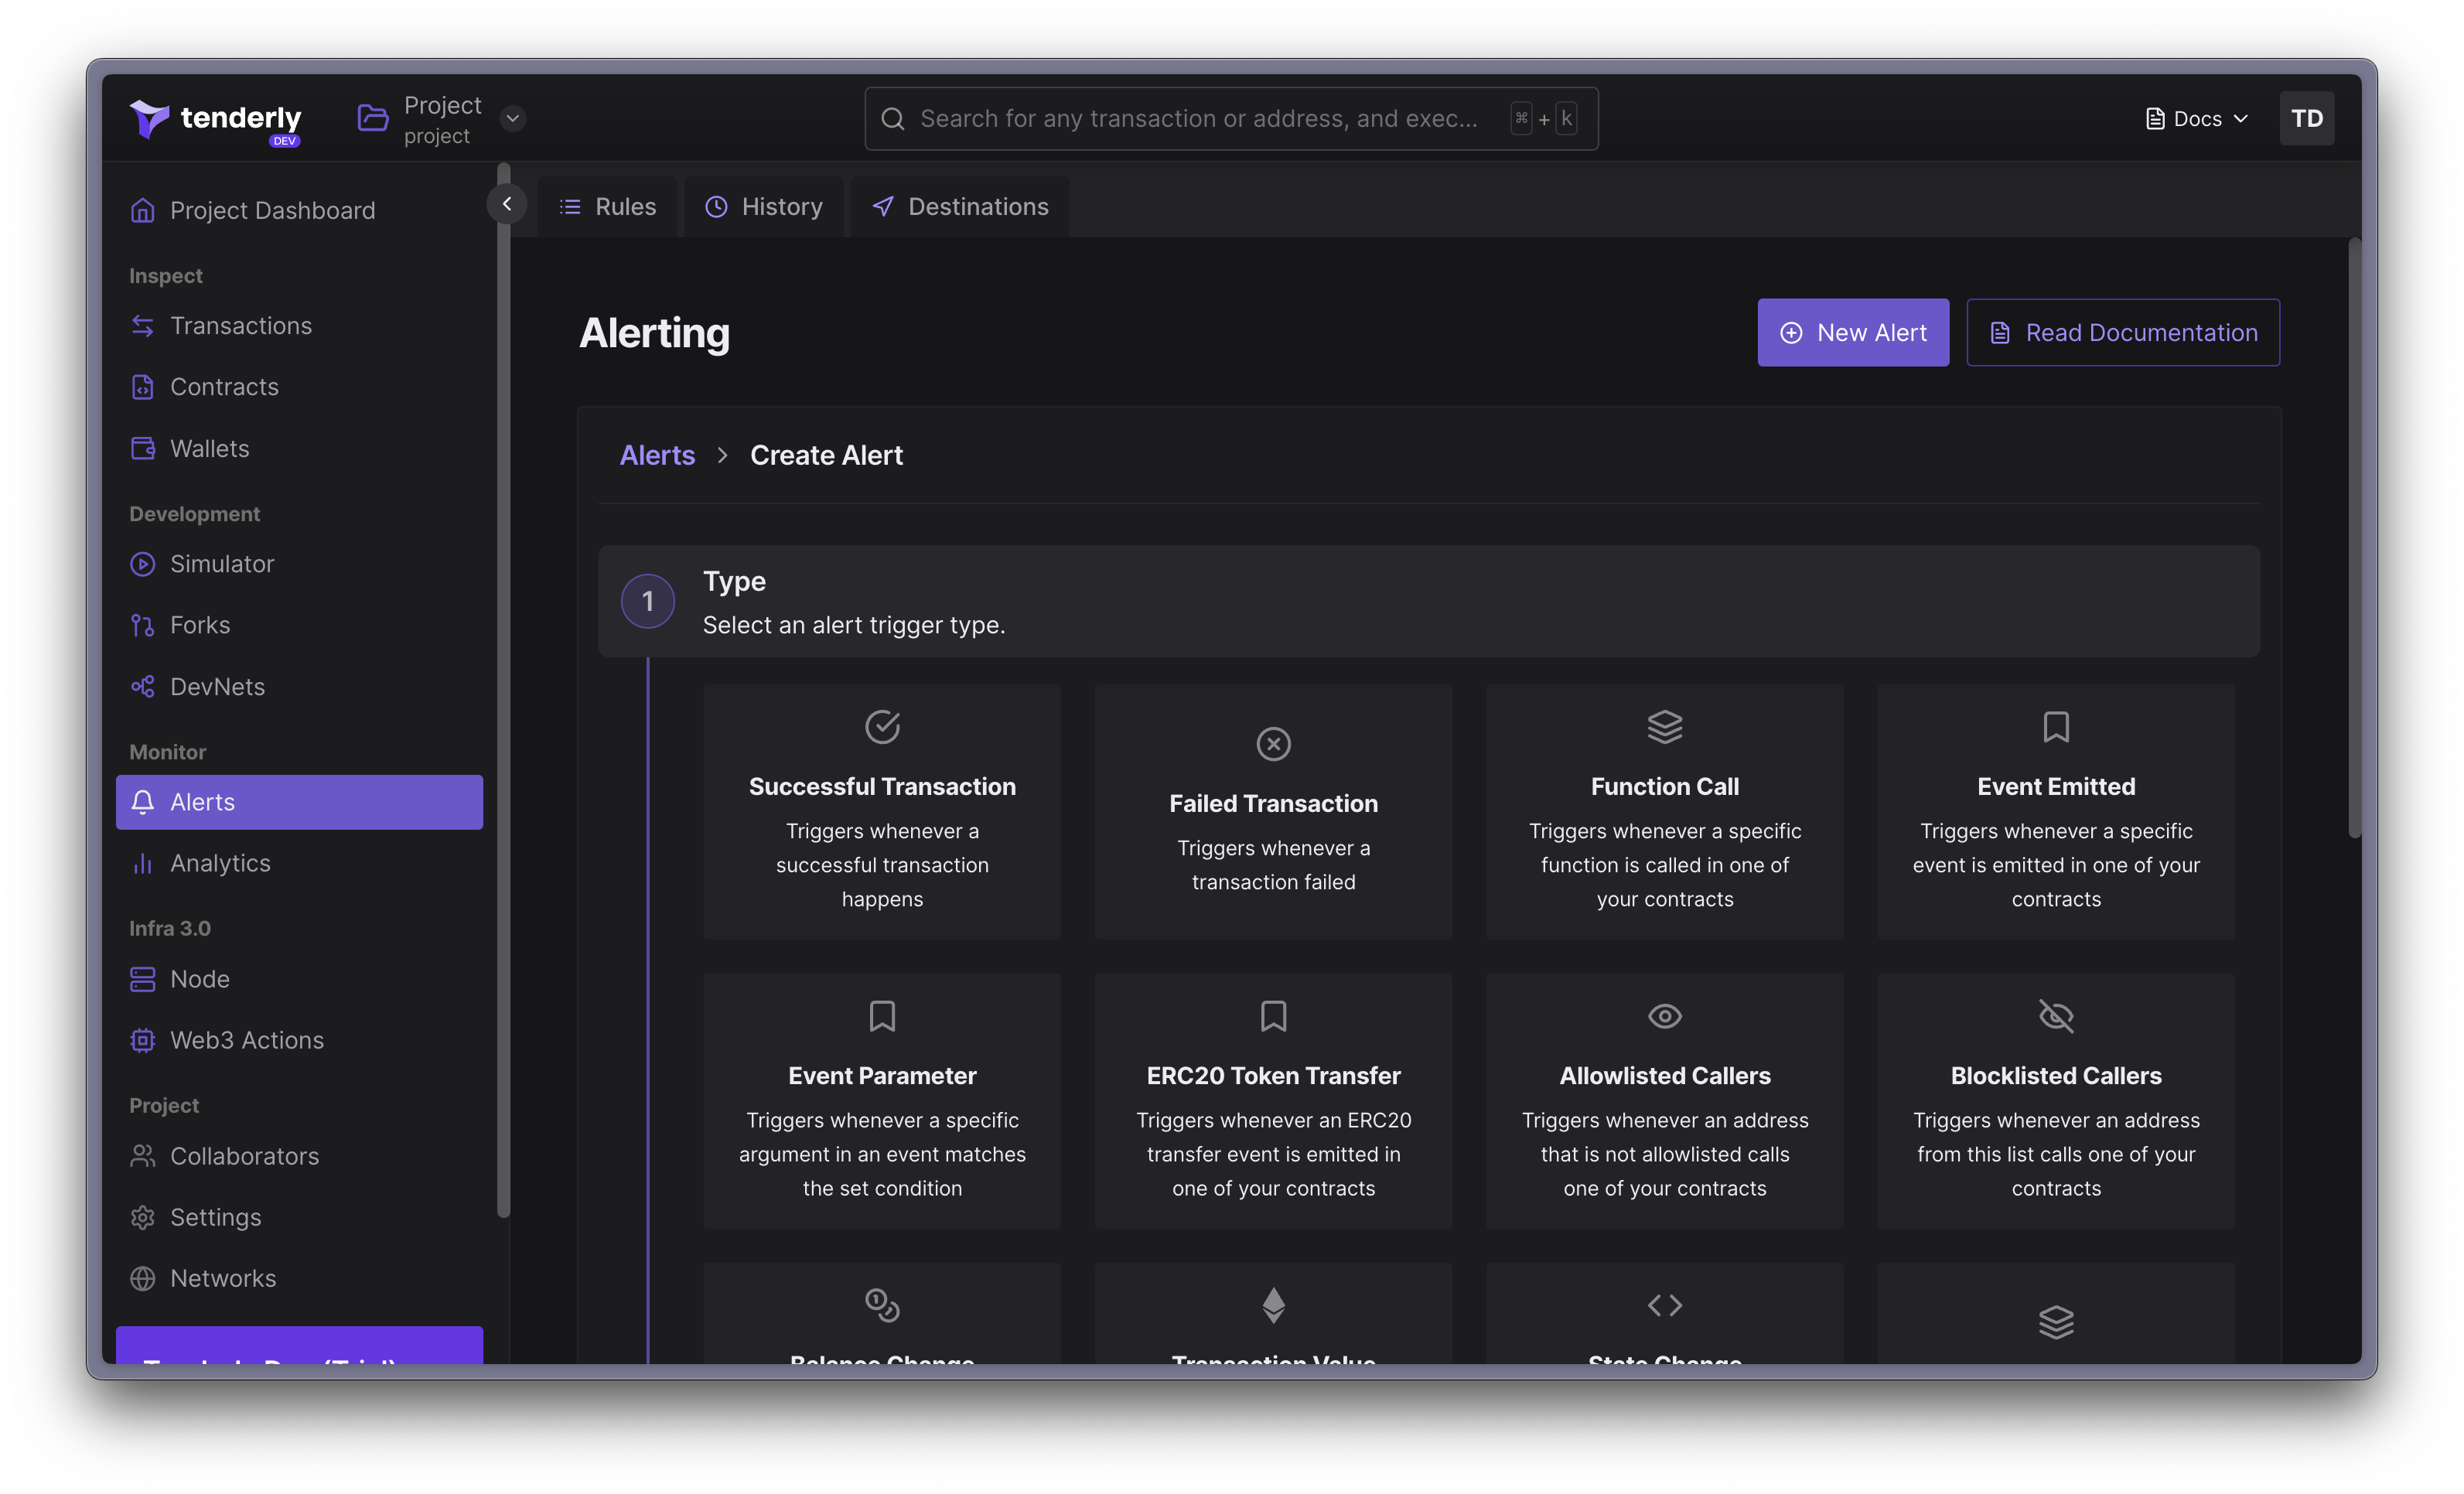2464x1494 pixels.
Task: Click the Event Emitted bookmark icon
Action: (x=2055, y=727)
